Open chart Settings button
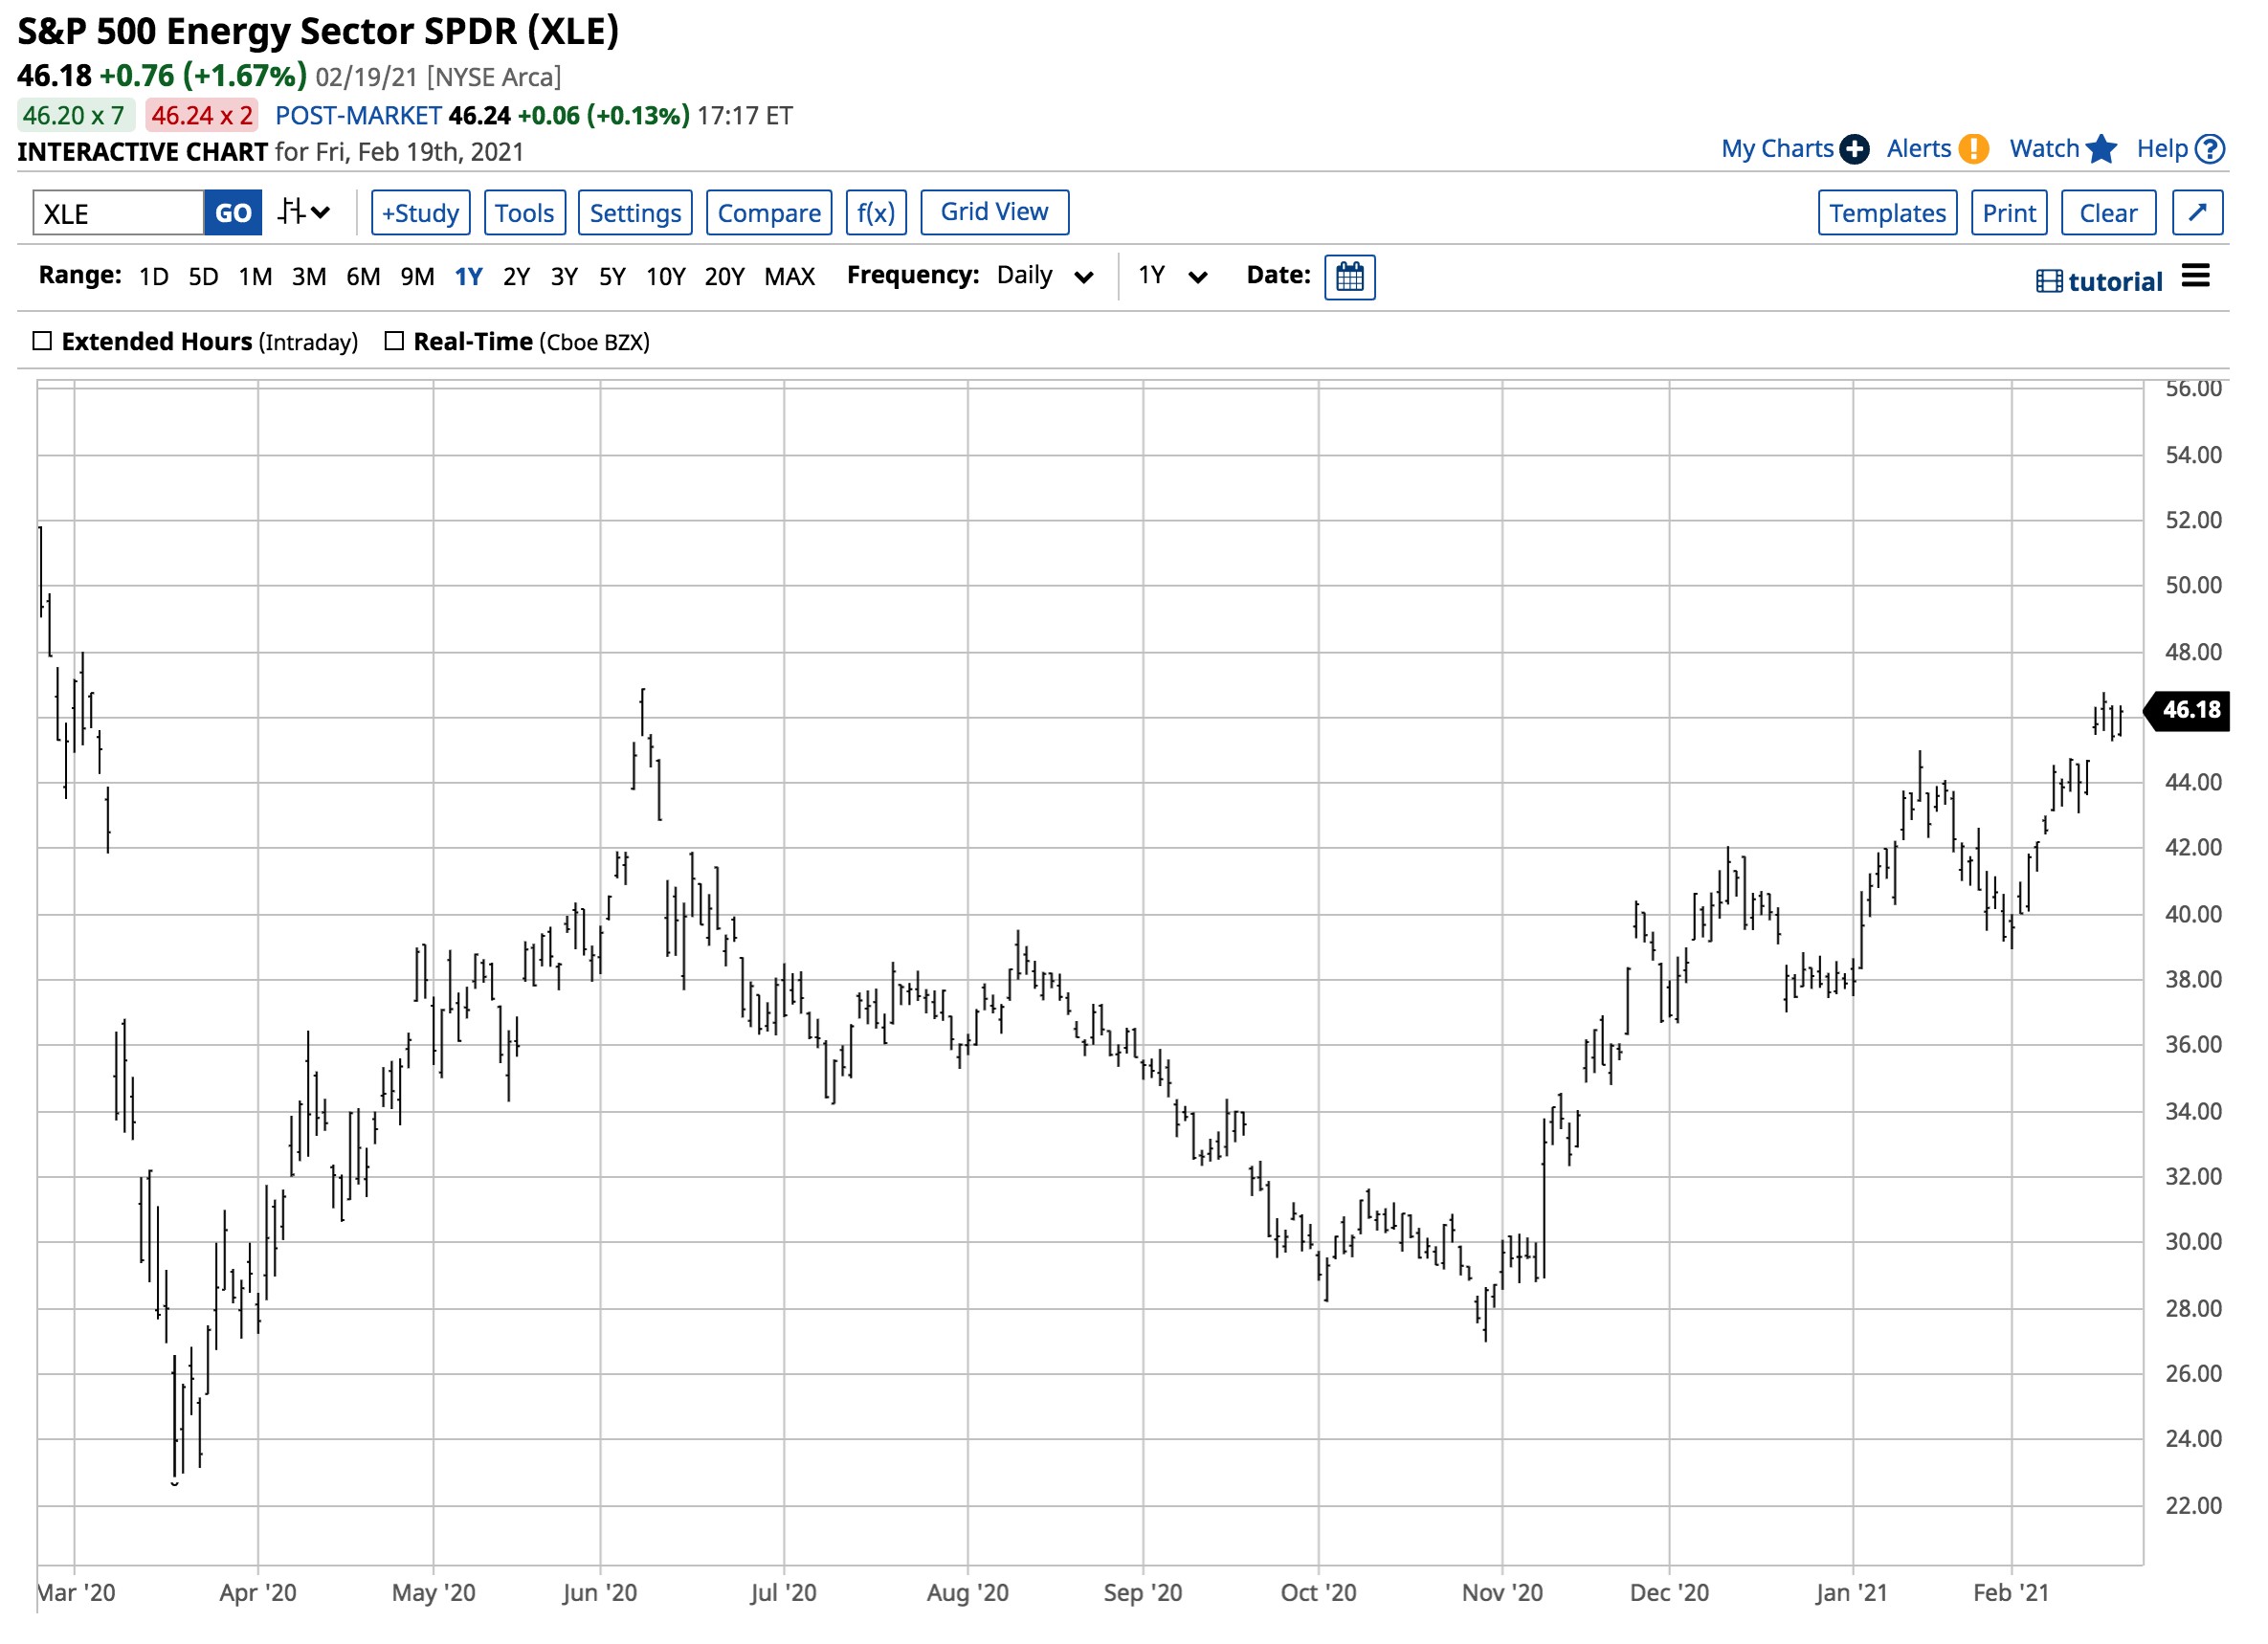 coord(635,213)
